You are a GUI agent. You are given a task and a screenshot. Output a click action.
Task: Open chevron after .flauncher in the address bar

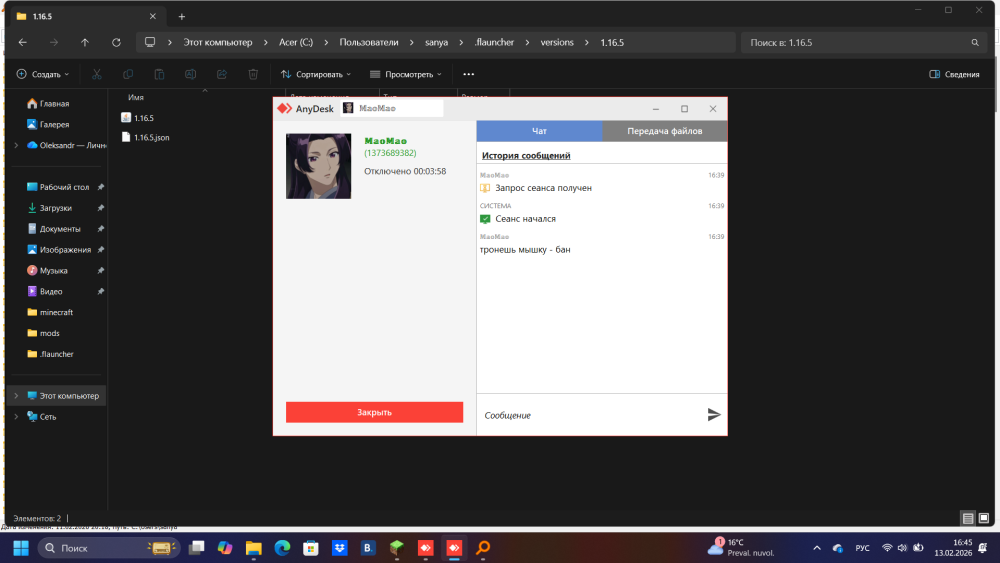coord(527,42)
